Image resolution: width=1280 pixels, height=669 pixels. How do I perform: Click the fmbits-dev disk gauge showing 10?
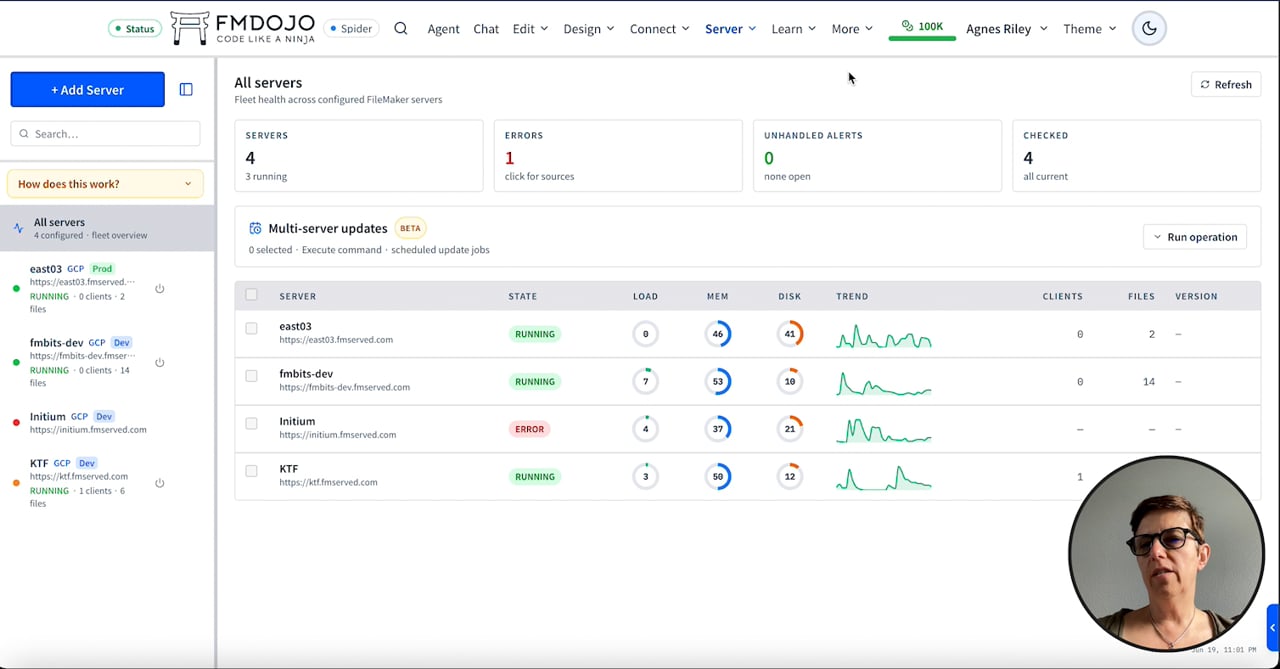tap(790, 381)
